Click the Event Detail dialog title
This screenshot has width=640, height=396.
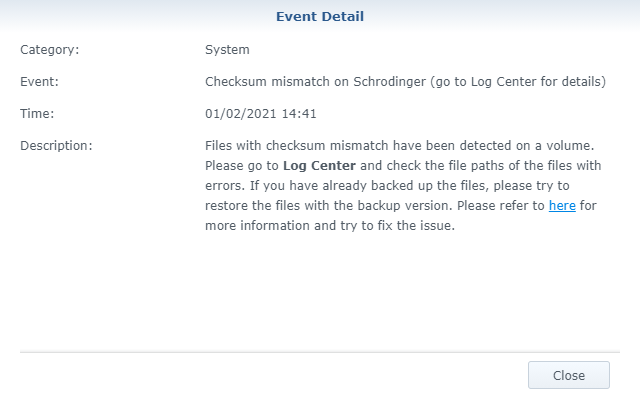click(x=320, y=16)
